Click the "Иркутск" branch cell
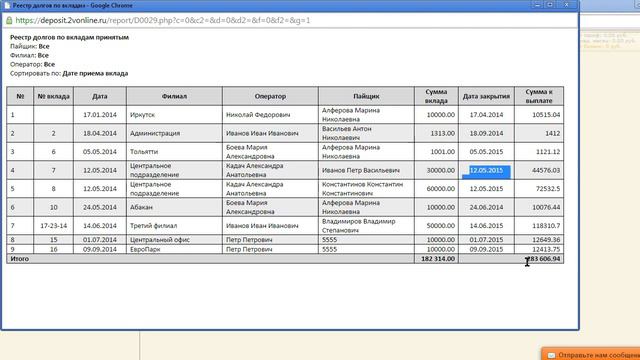This screenshot has height=360, width=640. pos(174,115)
